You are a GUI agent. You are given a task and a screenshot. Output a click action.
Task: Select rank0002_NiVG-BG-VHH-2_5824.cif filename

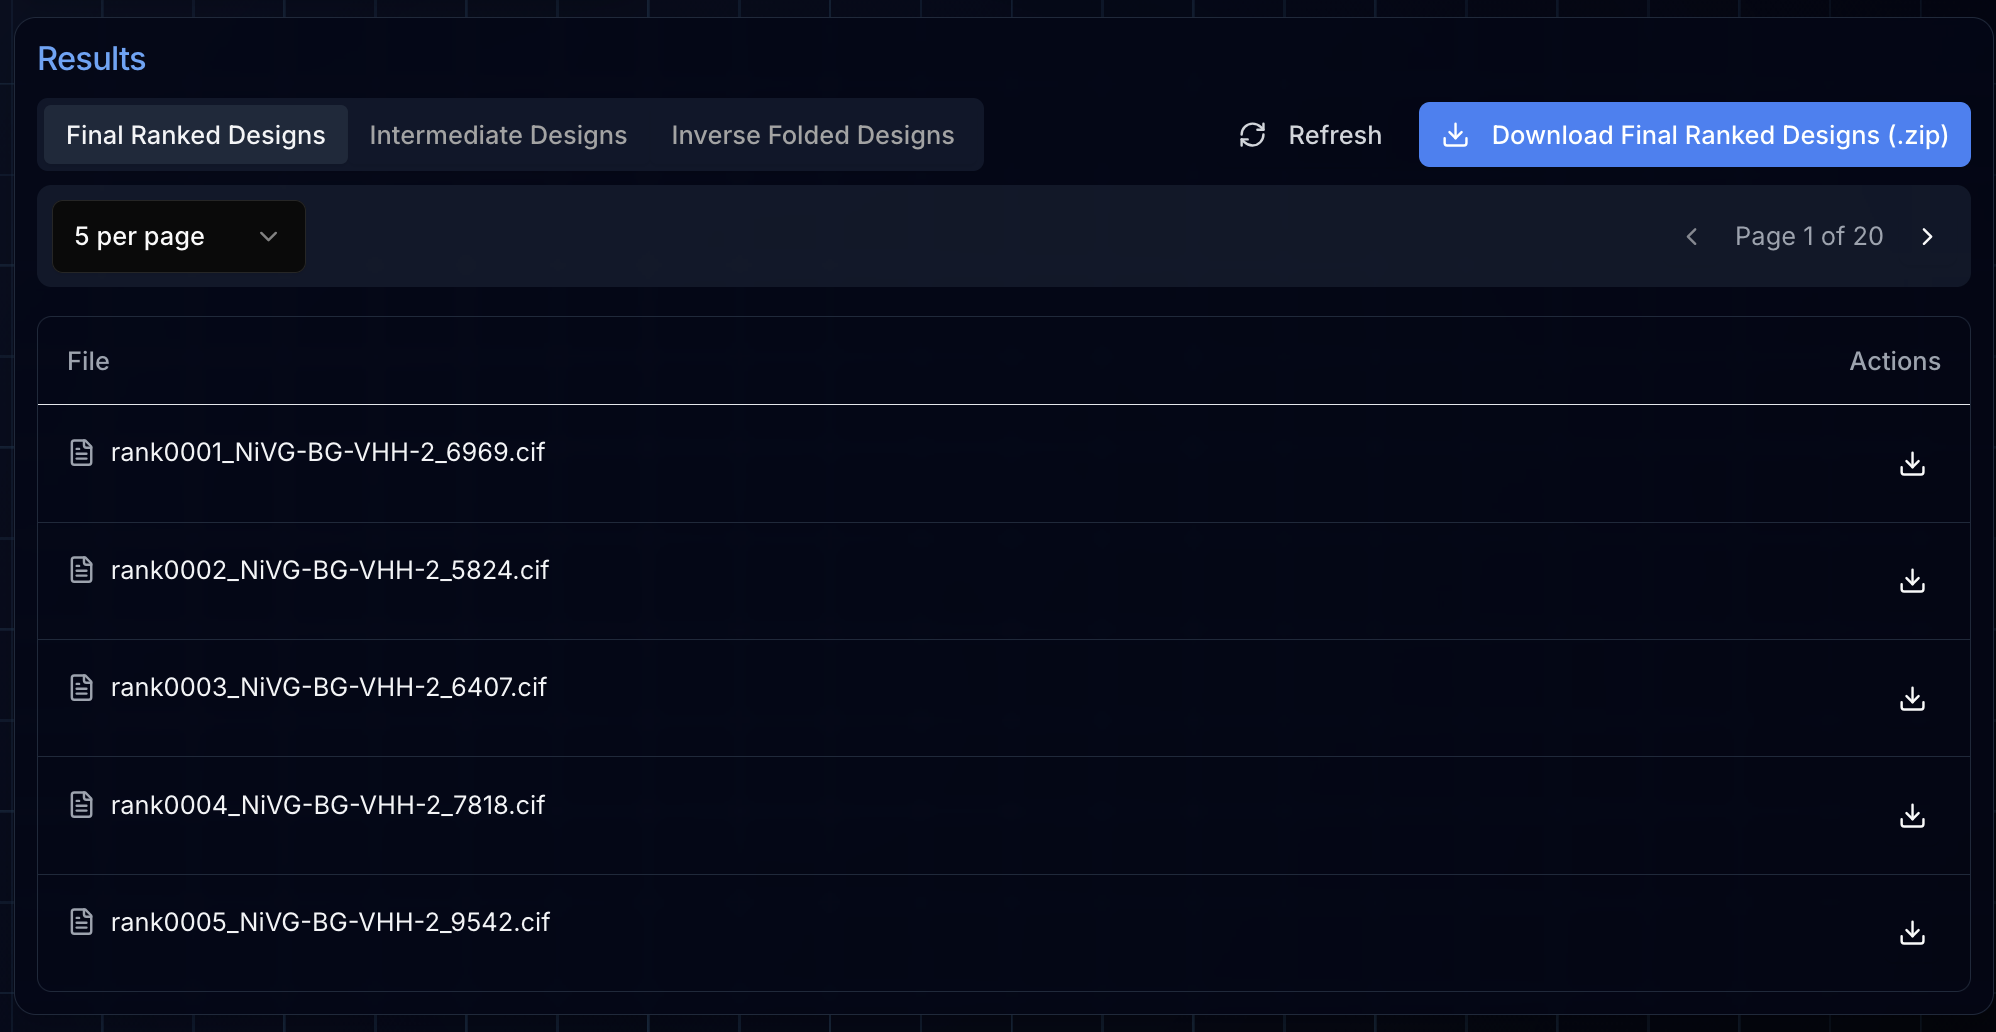point(330,570)
